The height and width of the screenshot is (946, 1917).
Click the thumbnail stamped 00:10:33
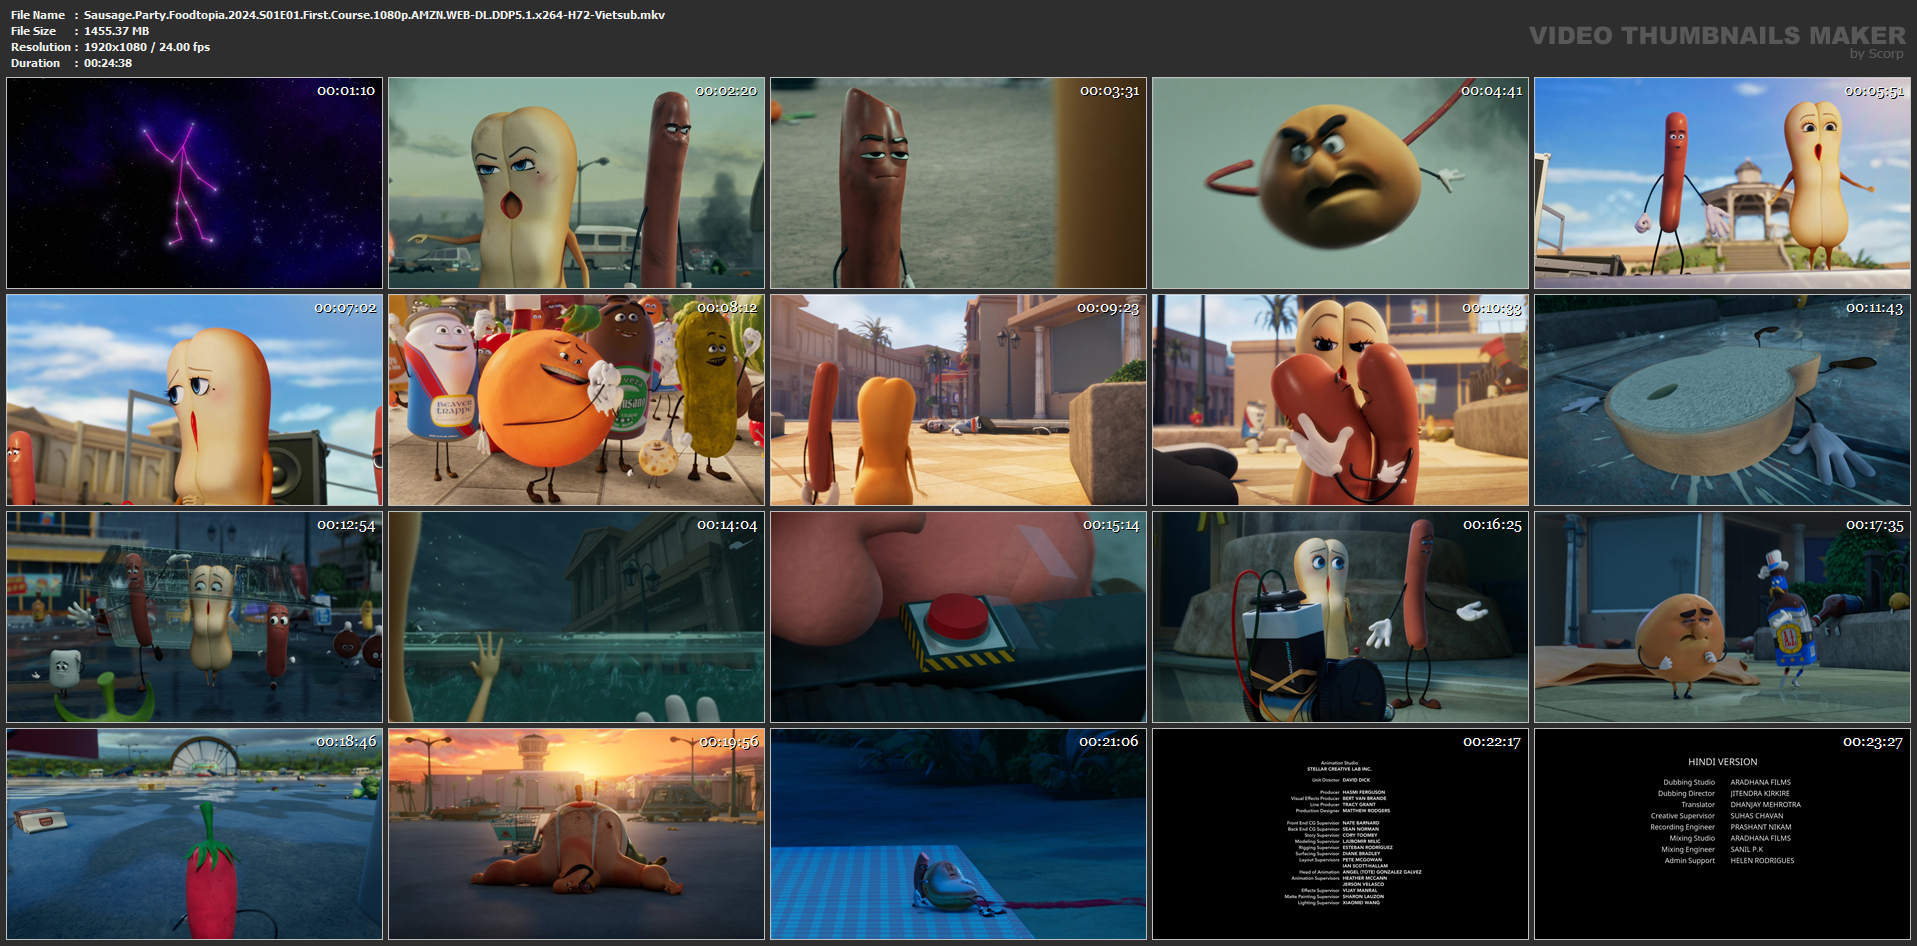tap(1340, 400)
